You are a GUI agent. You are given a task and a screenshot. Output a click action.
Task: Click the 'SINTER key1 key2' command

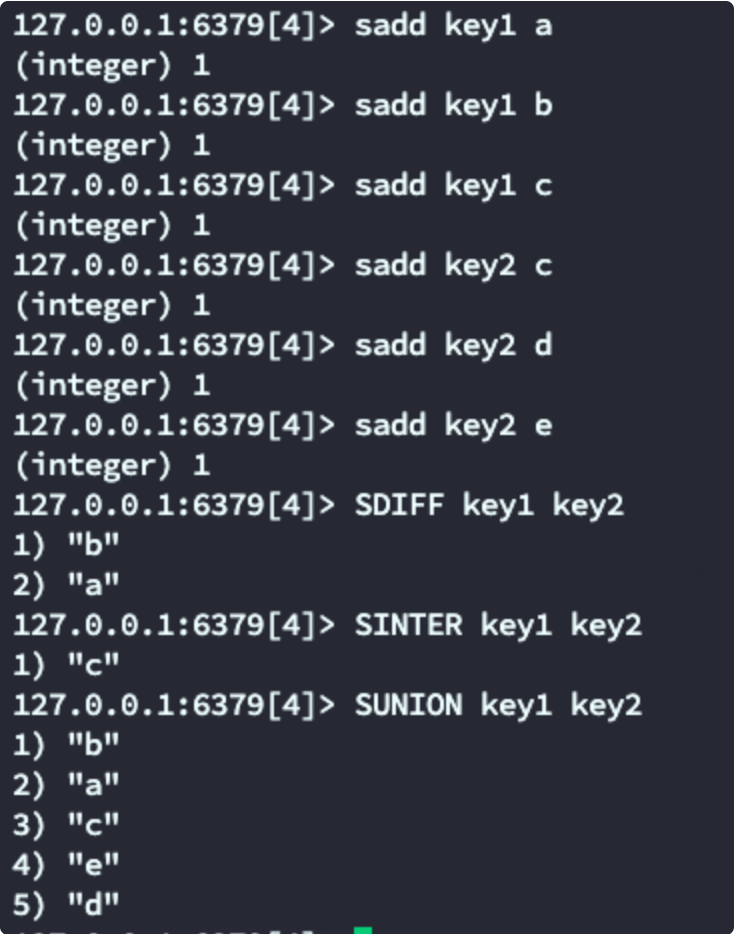click(x=498, y=625)
